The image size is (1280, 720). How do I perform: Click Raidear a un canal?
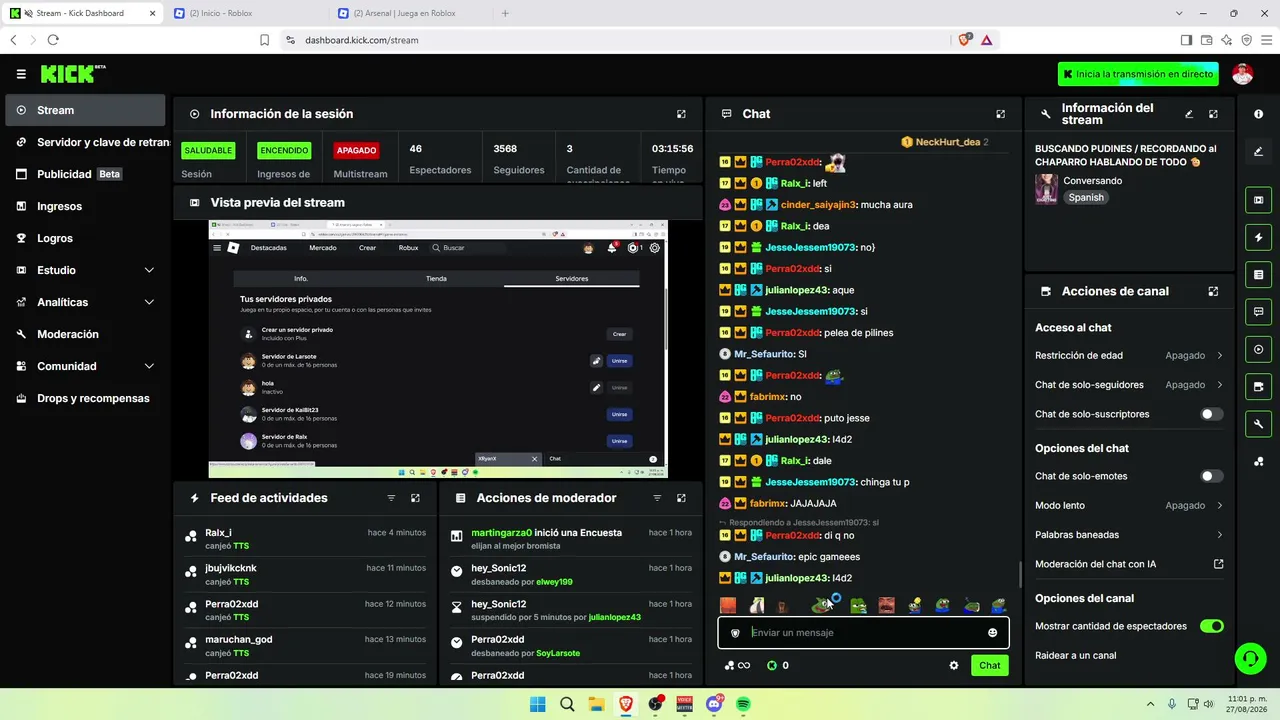pos(1076,656)
